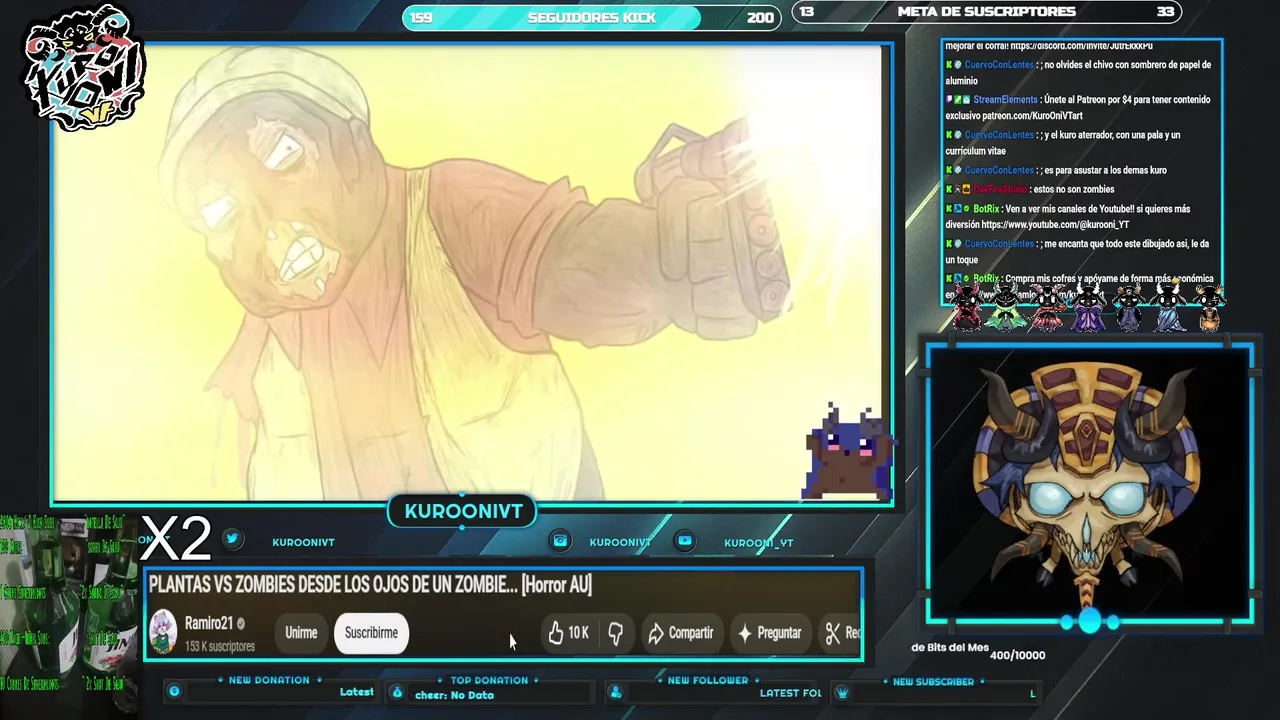Click the KUROONIVT name tag under the video

tap(463, 512)
